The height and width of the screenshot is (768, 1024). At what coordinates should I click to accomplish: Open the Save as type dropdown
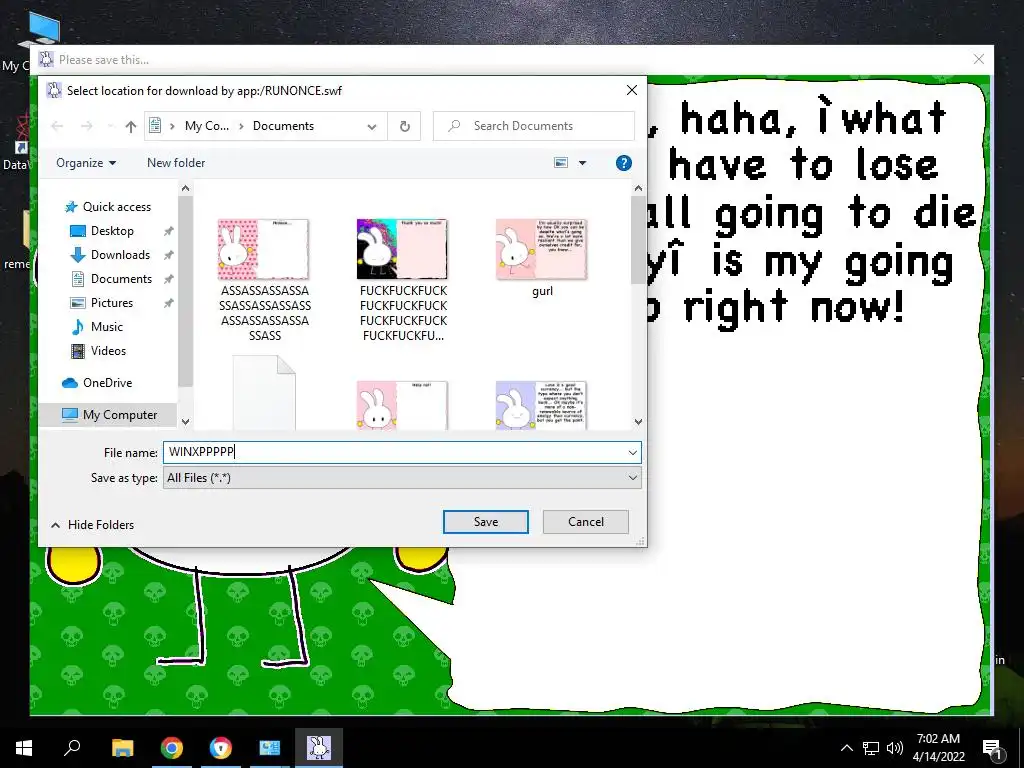tap(402, 477)
